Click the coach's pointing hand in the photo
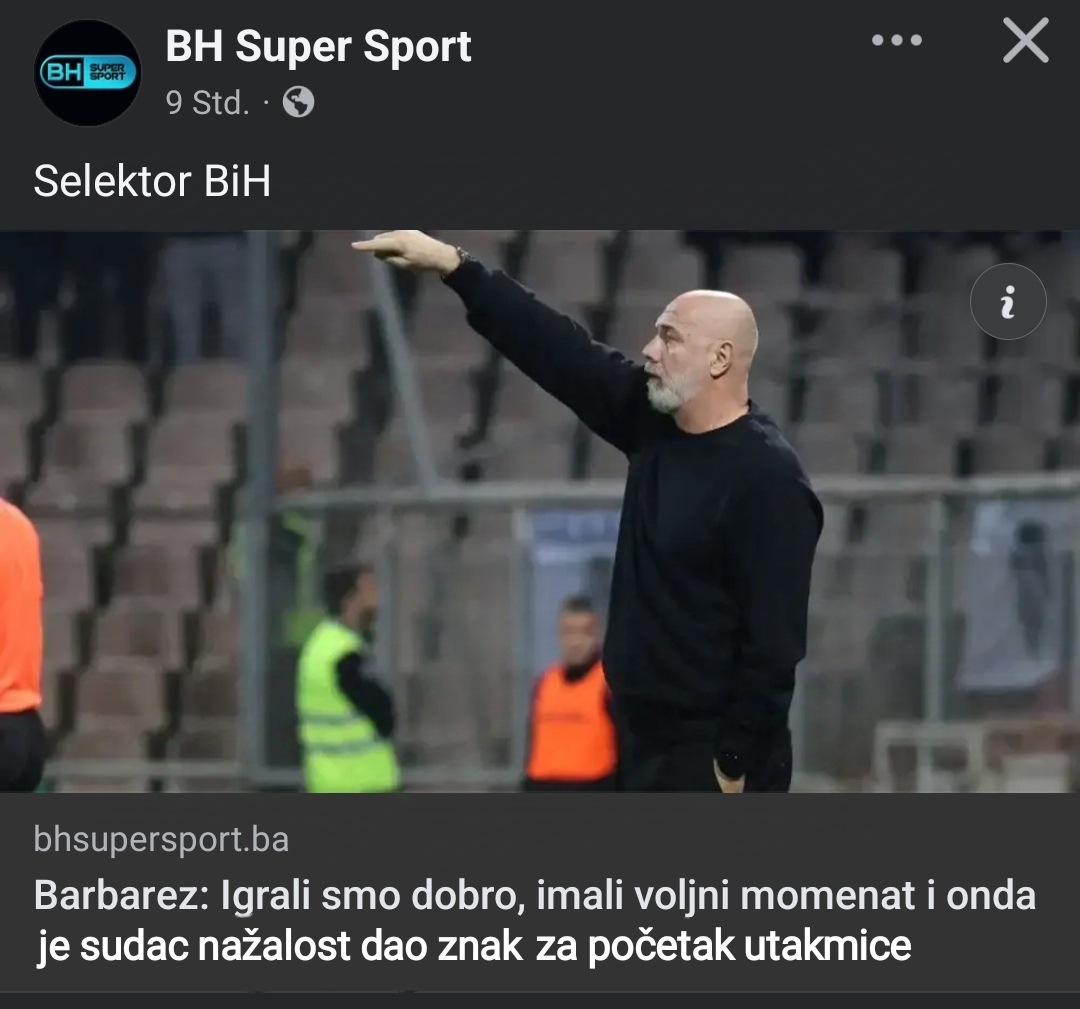 coord(405,249)
